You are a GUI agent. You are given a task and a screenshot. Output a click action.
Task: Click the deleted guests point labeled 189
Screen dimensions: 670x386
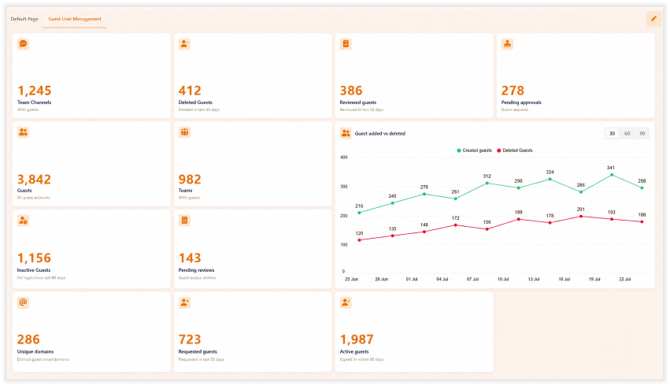point(519,219)
